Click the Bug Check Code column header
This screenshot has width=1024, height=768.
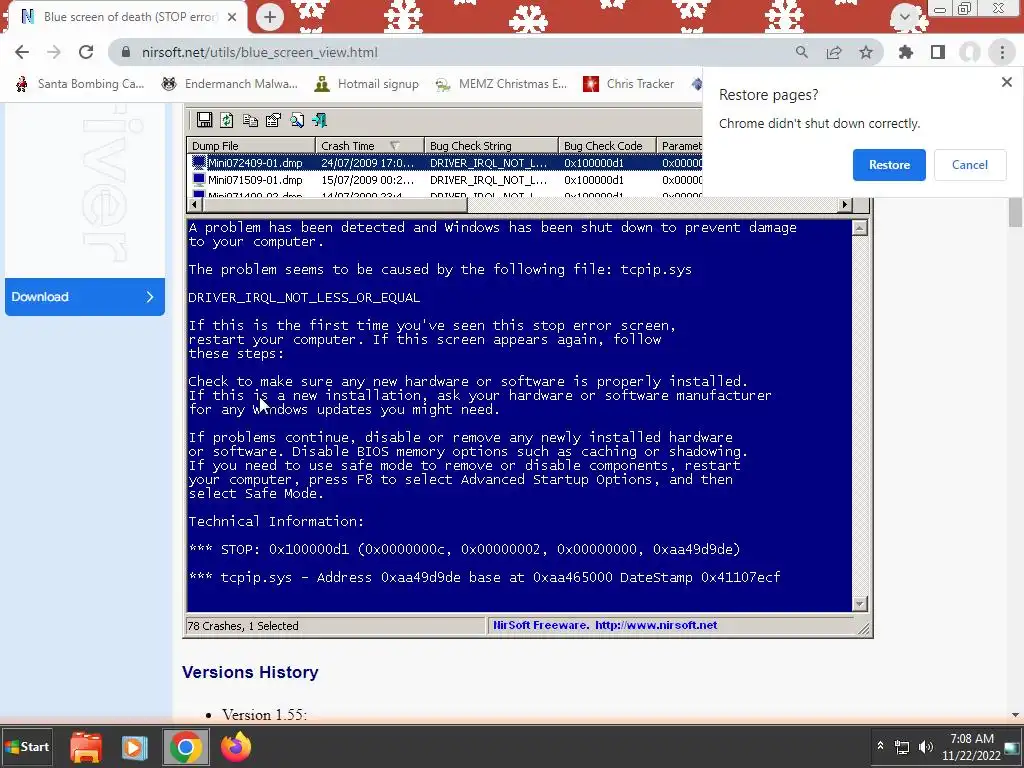pyautogui.click(x=607, y=146)
